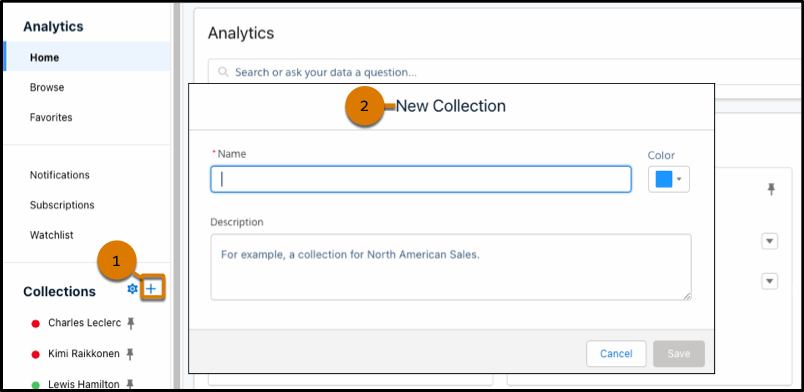Viewport: 804px width, 392px height.
Task: Open Subscriptions in the sidebar
Action: [62, 205]
